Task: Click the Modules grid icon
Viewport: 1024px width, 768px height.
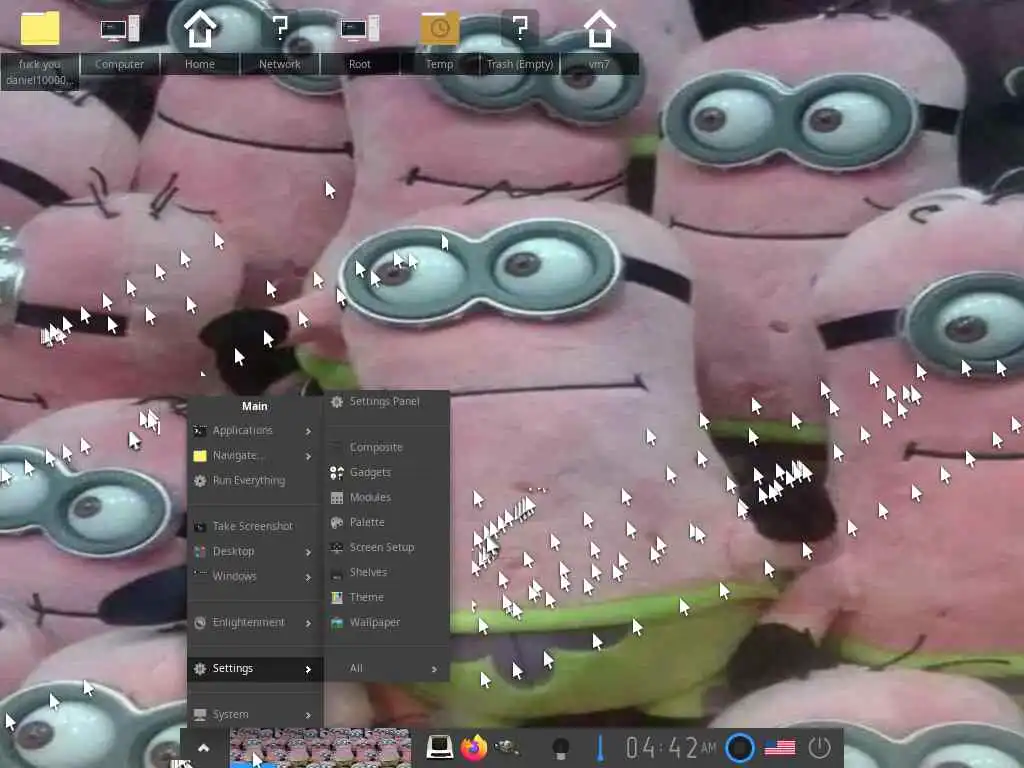Action: pos(337,498)
